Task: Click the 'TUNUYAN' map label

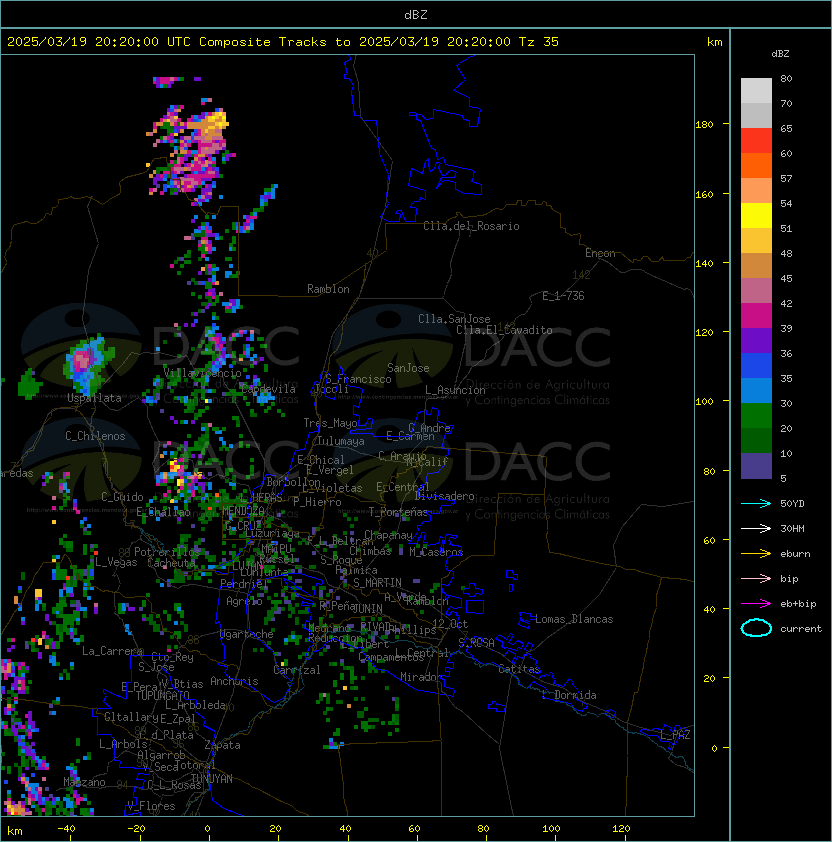Action: click(211, 779)
